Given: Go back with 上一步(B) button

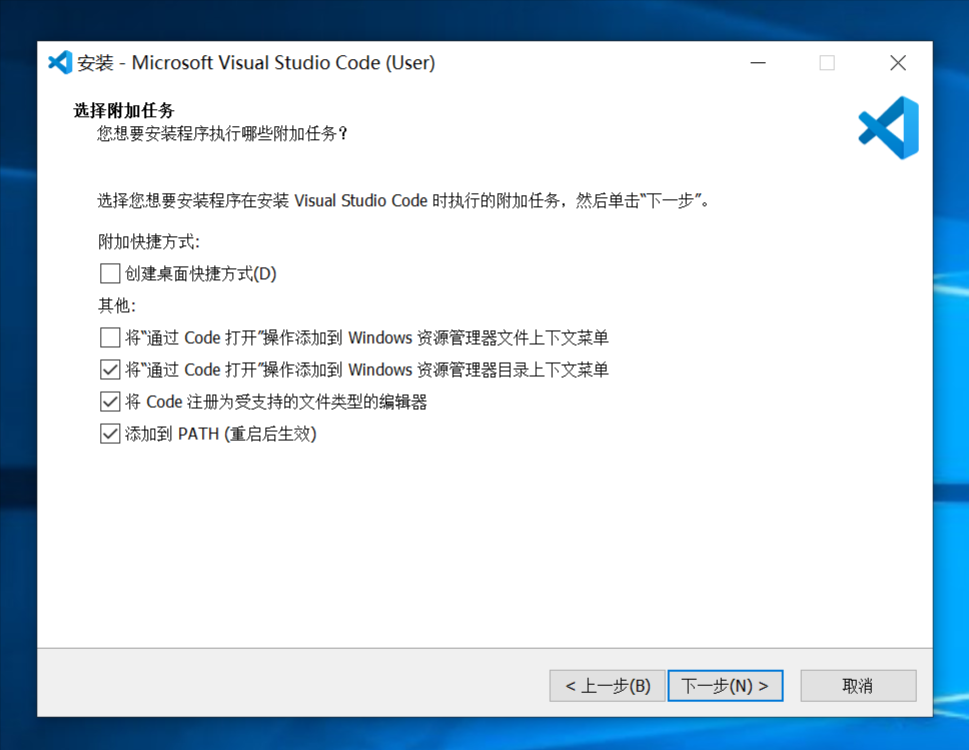Looking at the screenshot, I should 607,686.
